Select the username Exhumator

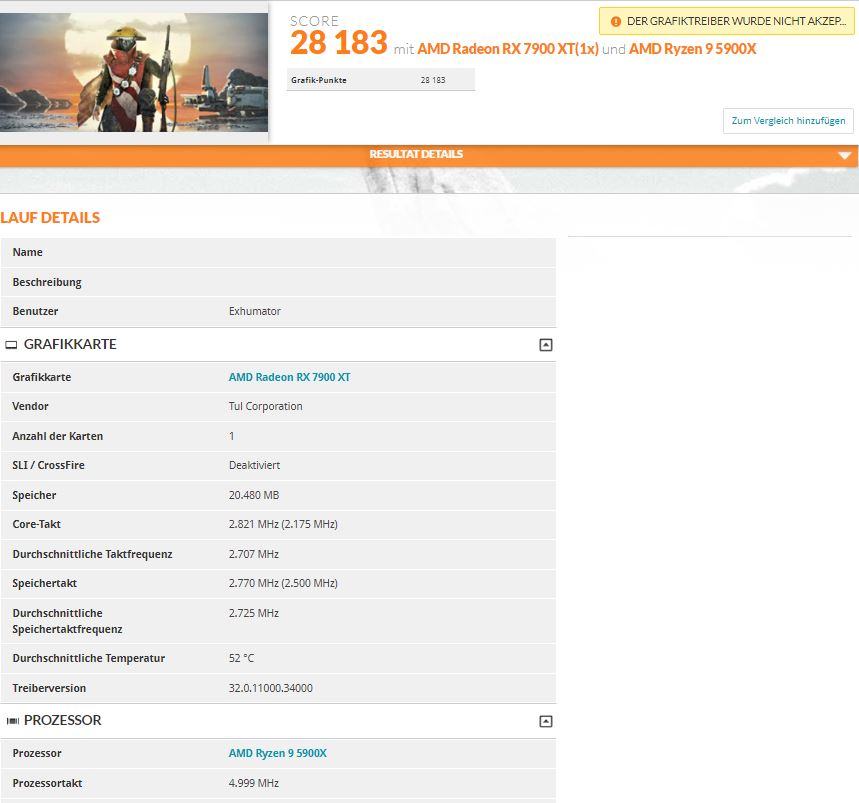tap(255, 311)
